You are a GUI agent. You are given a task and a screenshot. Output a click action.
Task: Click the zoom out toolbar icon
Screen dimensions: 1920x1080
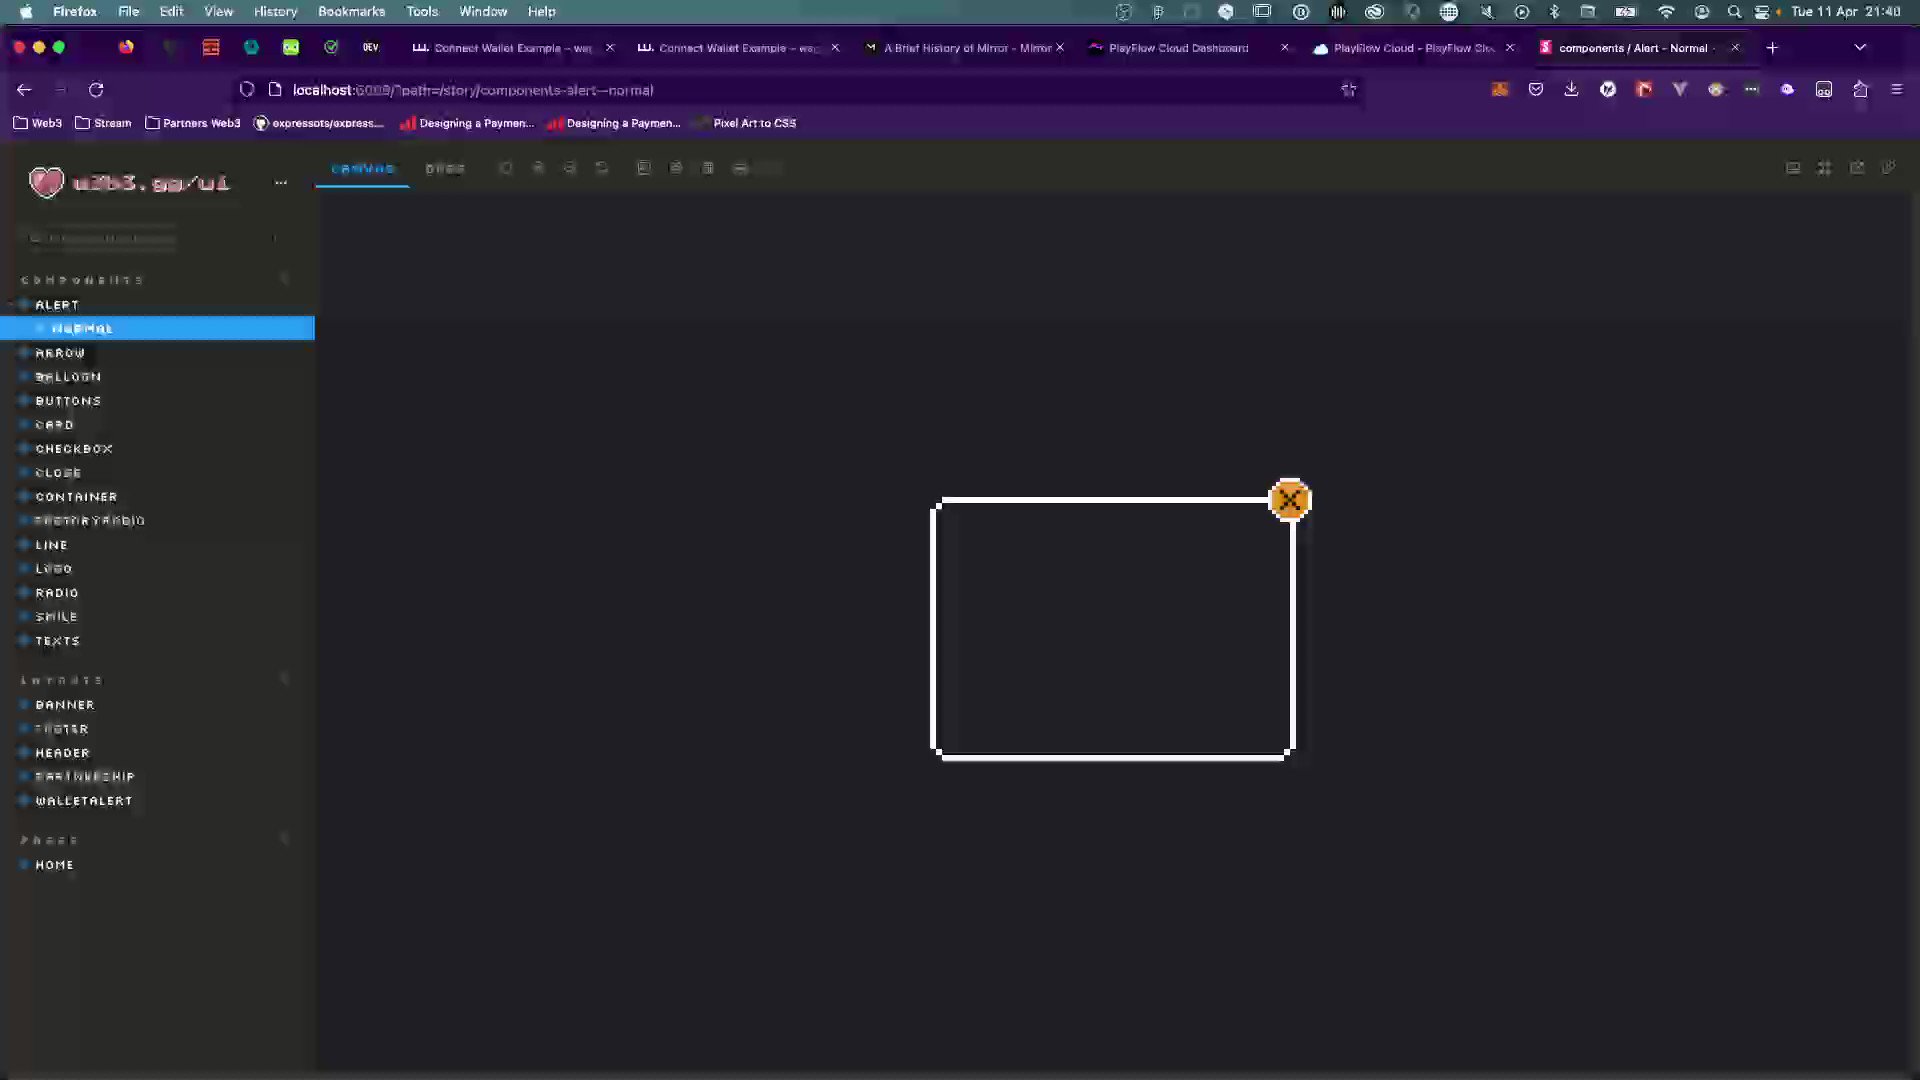(570, 168)
